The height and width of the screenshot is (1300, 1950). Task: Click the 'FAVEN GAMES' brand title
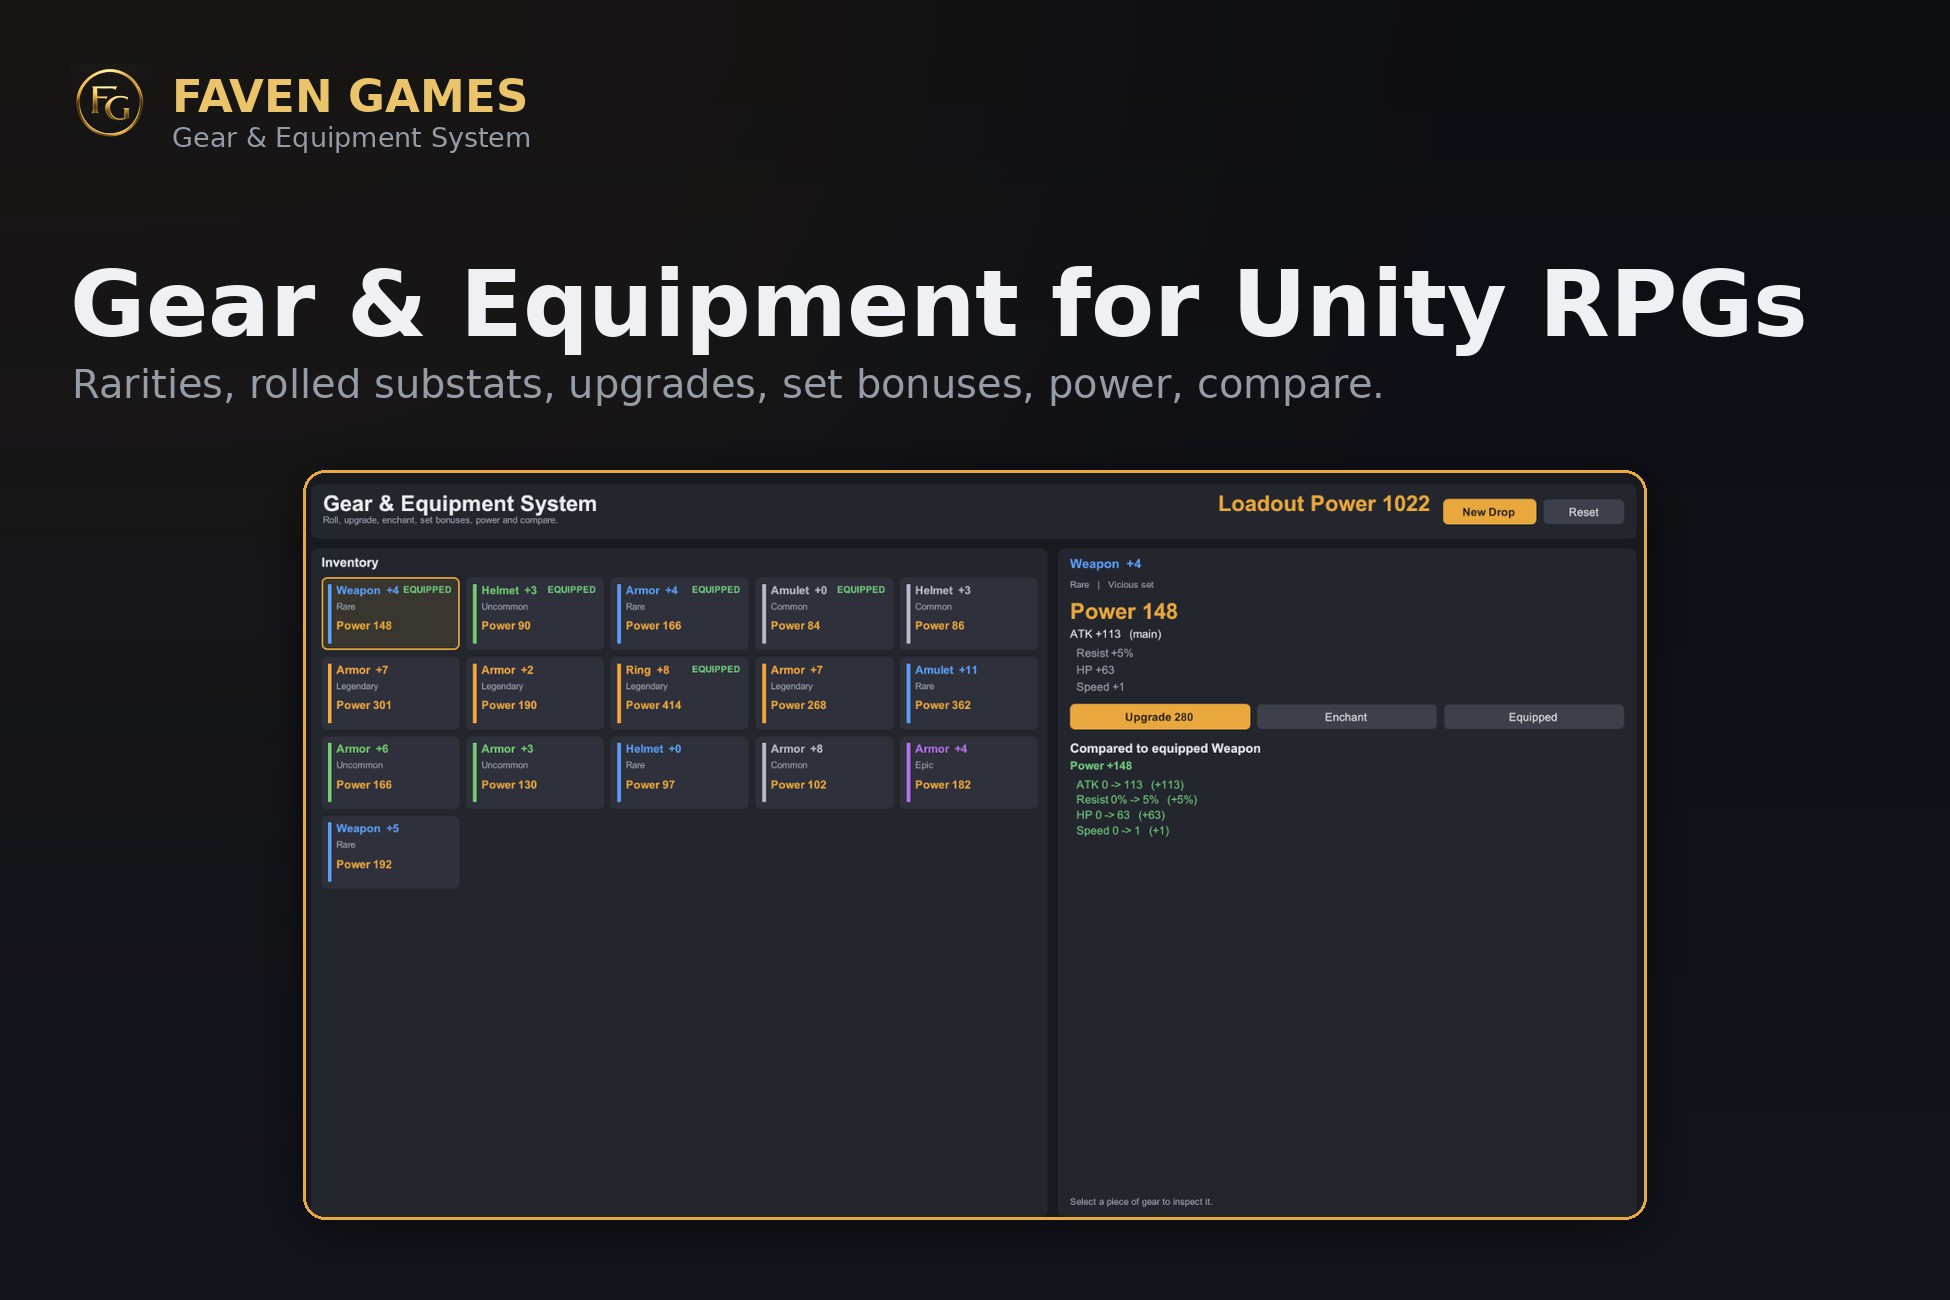click(350, 96)
